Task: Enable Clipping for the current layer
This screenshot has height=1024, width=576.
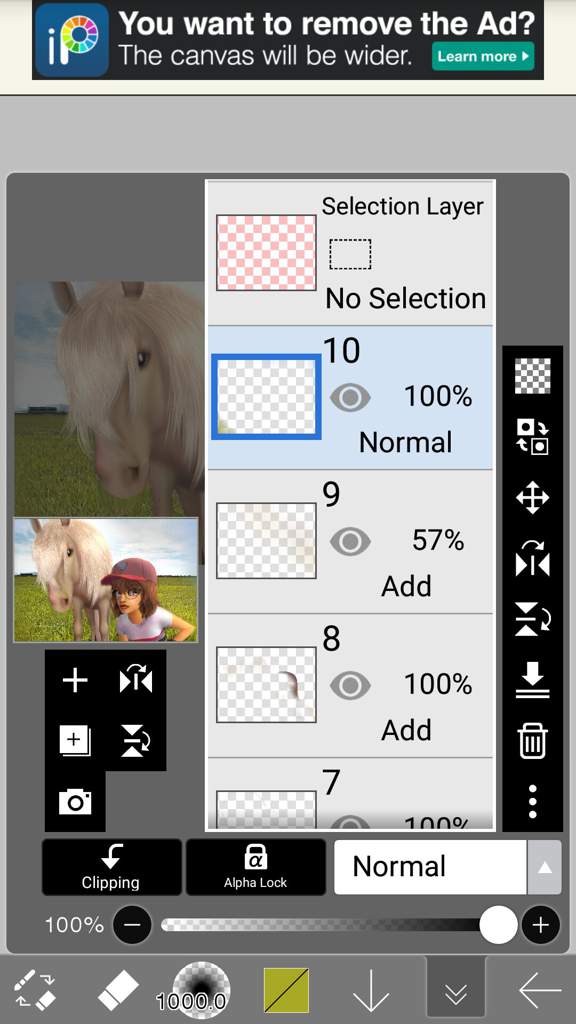Action: click(x=111, y=867)
